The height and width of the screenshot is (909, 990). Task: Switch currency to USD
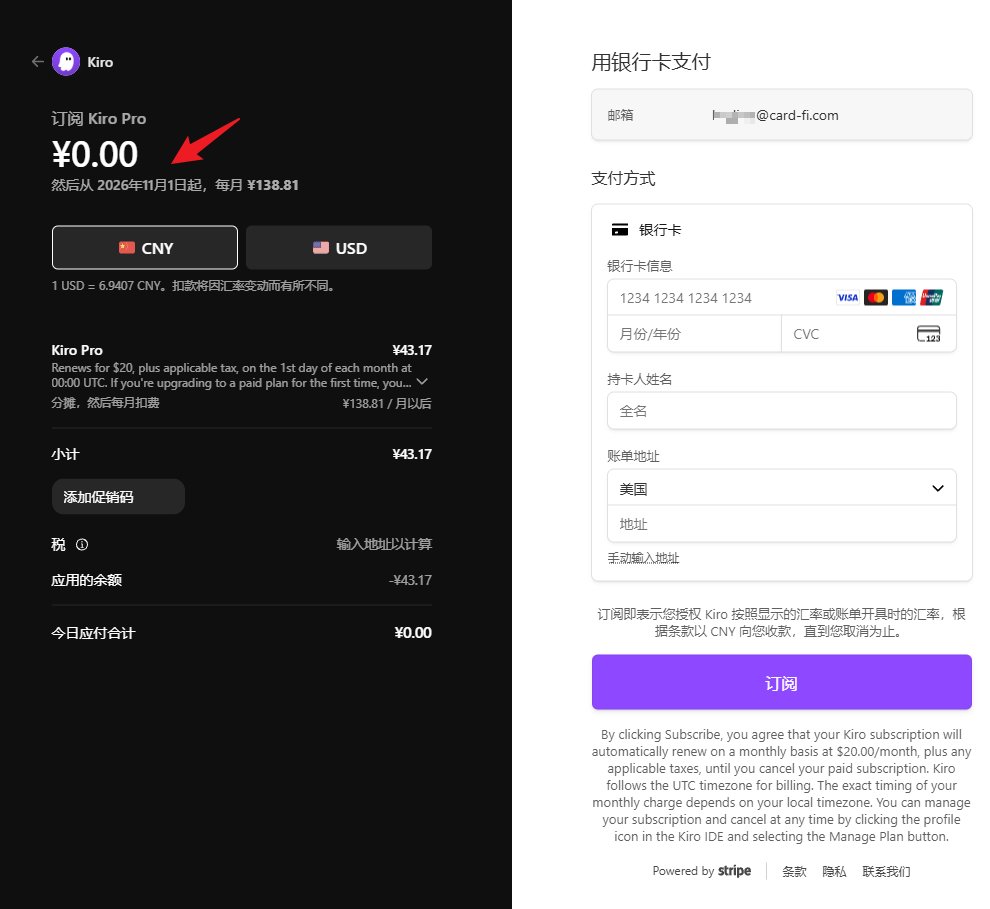[x=339, y=247]
